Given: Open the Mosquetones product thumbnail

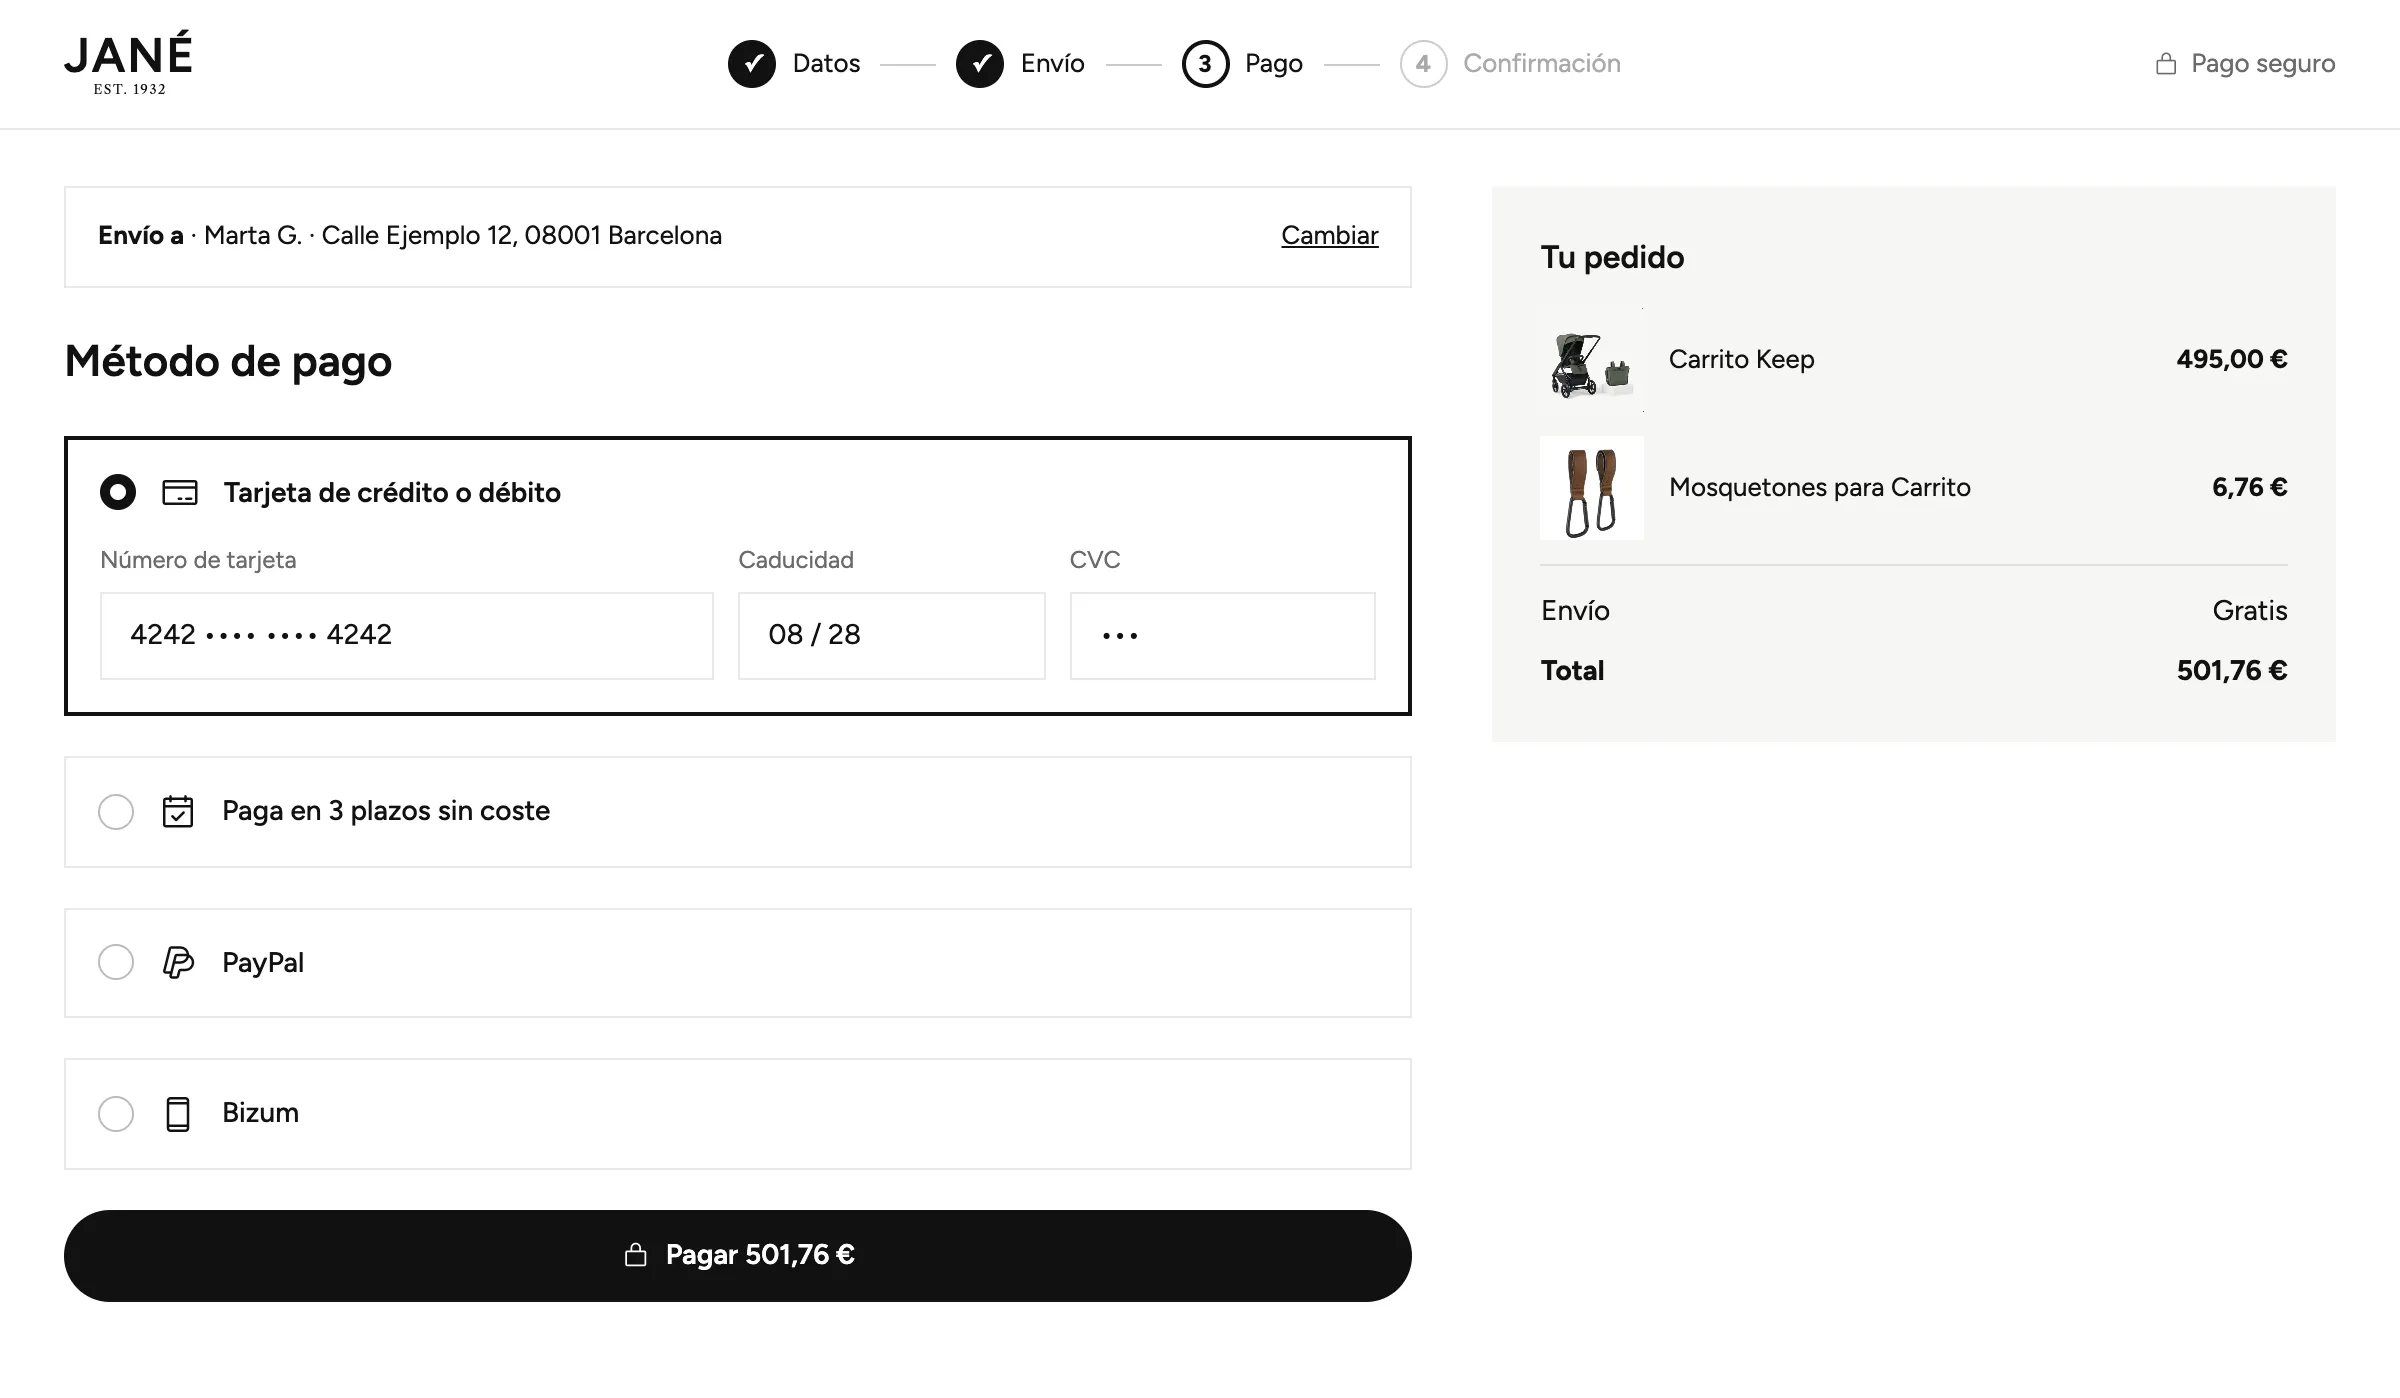Looking at the screenshot, I should point(1592,488).
